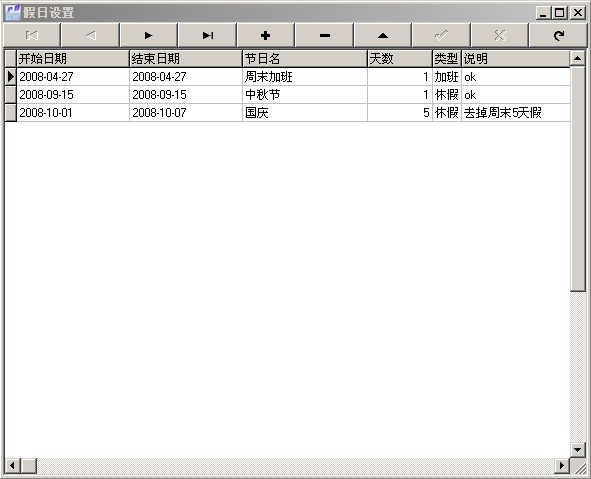Image resolution: width=591 pixels, height=479 pixels.
Task: Select the row indicator for 2008-10-01 row
Action: [x=11, y=113]
